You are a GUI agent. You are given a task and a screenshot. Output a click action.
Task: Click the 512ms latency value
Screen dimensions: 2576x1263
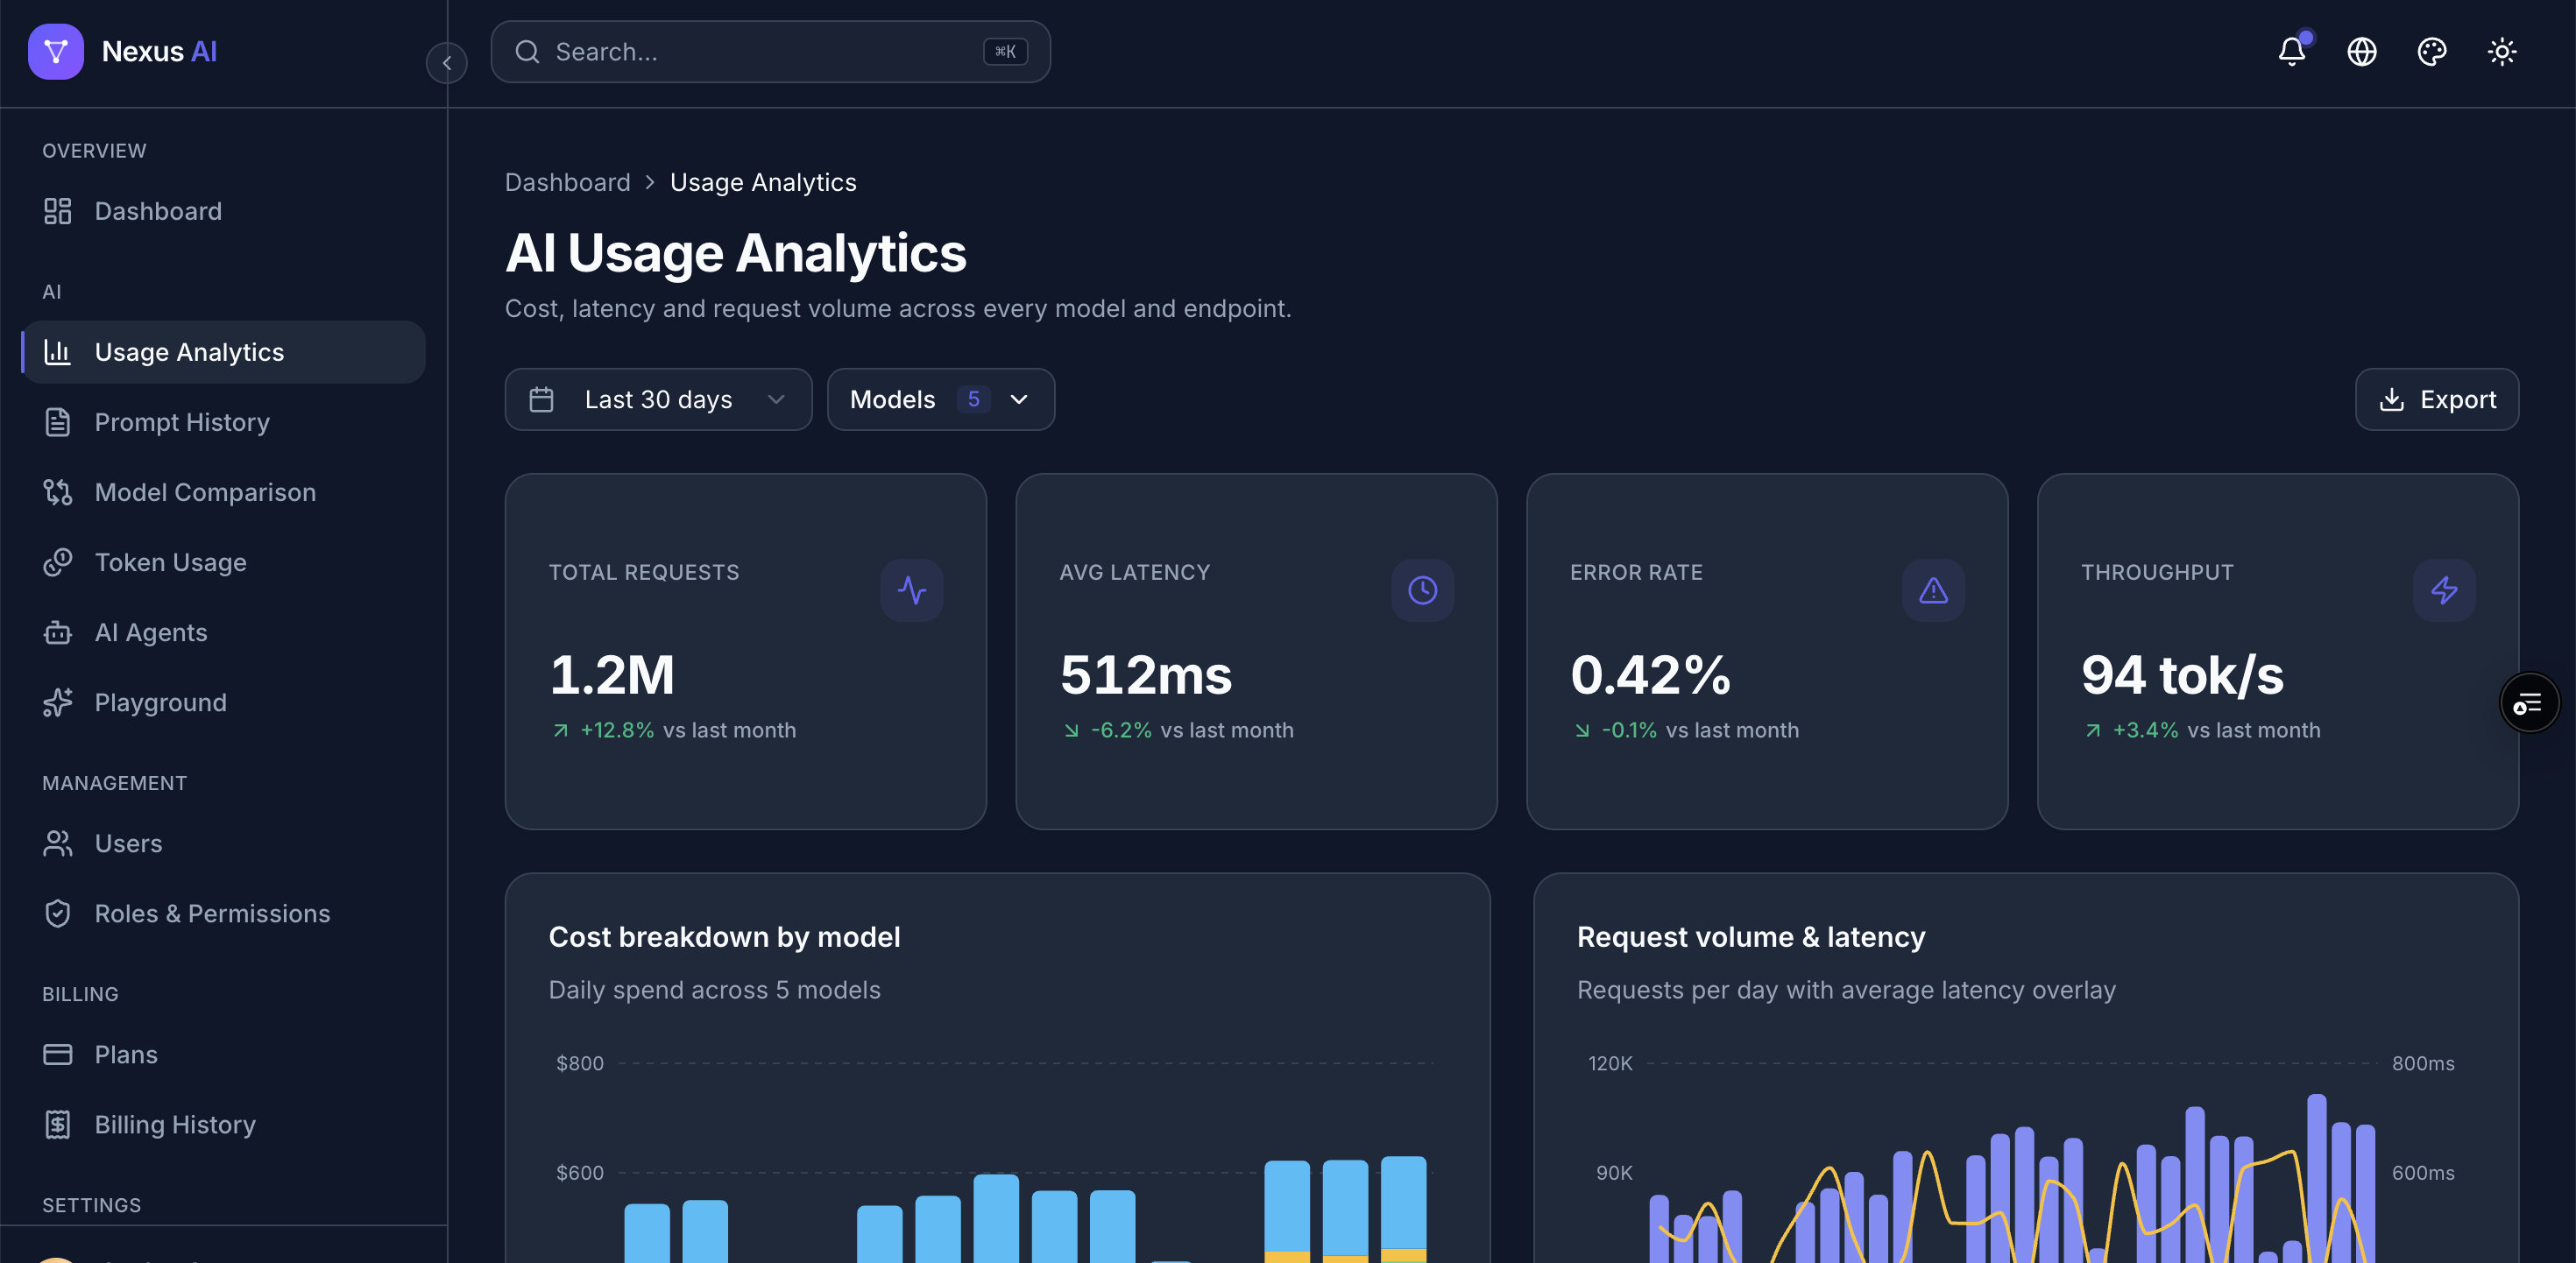[x=1146, y=674]
